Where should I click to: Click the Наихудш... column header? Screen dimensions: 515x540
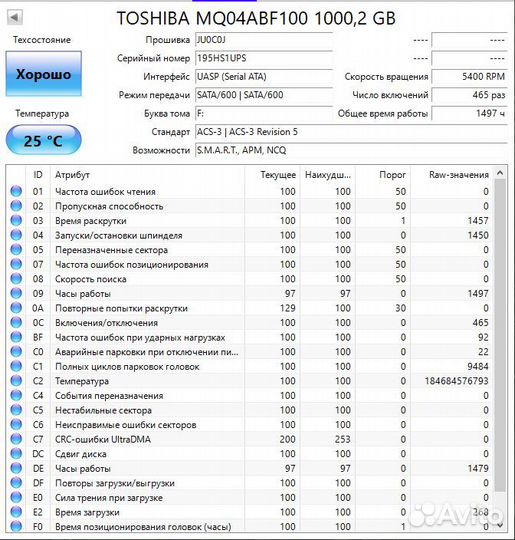[328, 175]
